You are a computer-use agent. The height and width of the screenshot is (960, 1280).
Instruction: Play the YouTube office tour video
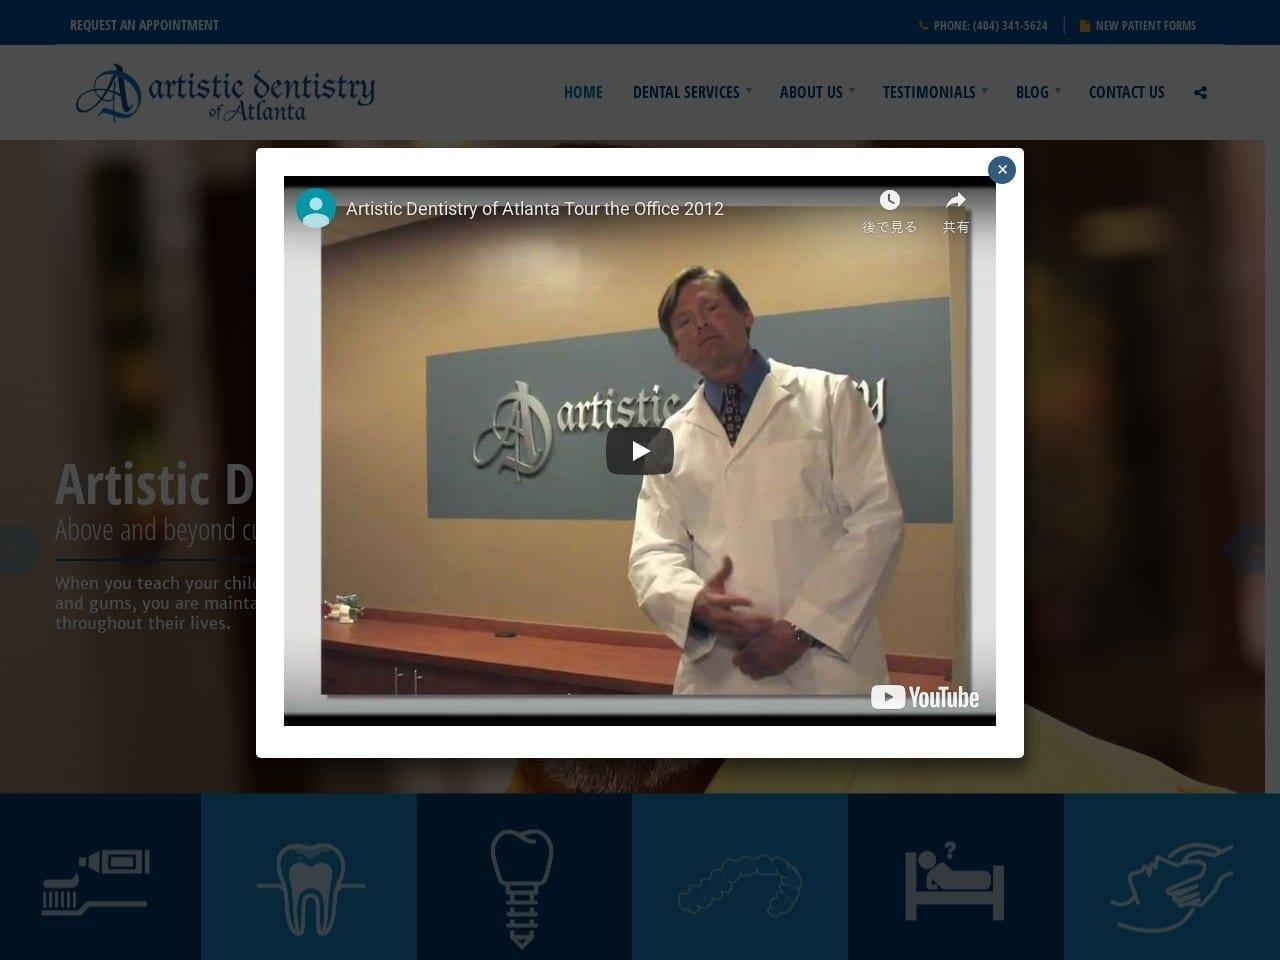coord(640,451)
